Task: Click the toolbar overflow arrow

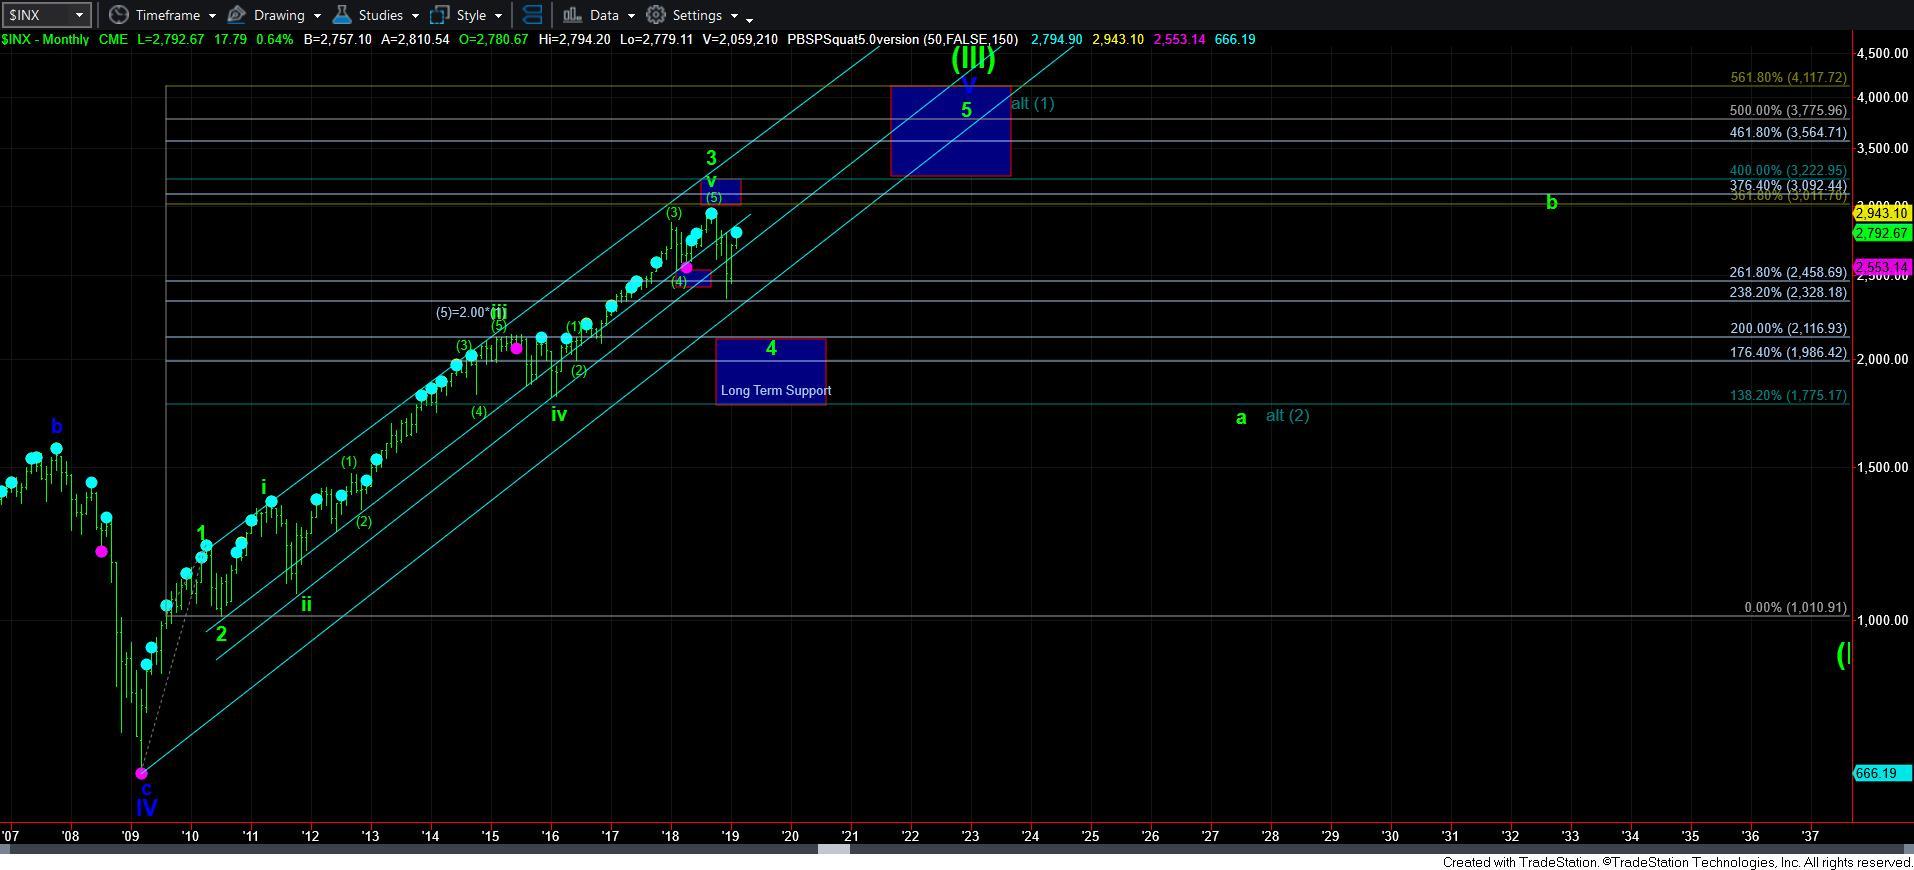Action: pos(750,18)
